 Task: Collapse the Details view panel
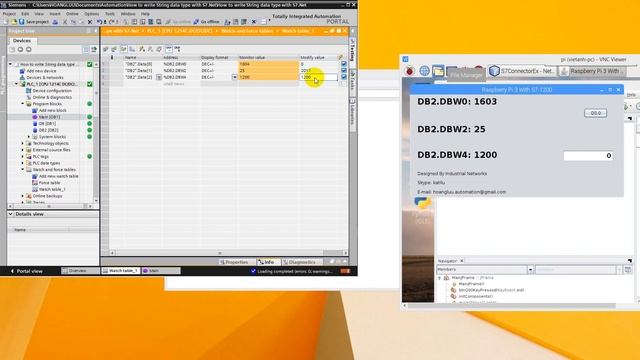coord(11,214)
